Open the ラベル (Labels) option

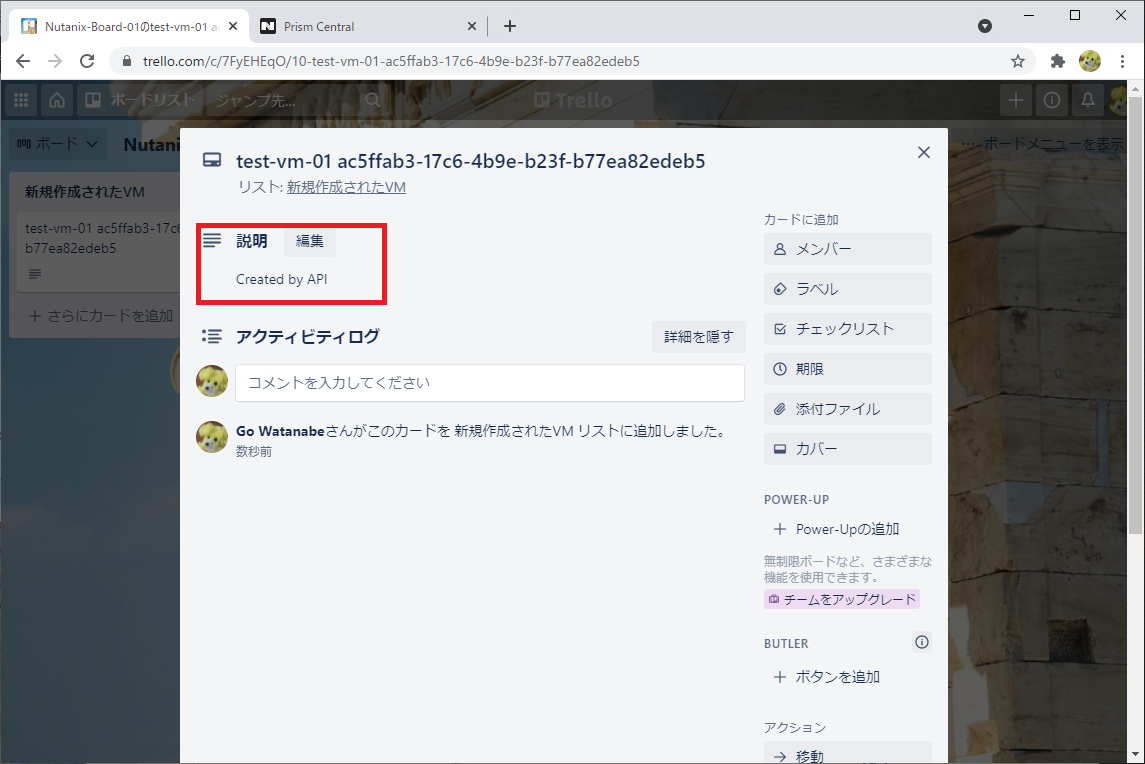coord(846,289)
